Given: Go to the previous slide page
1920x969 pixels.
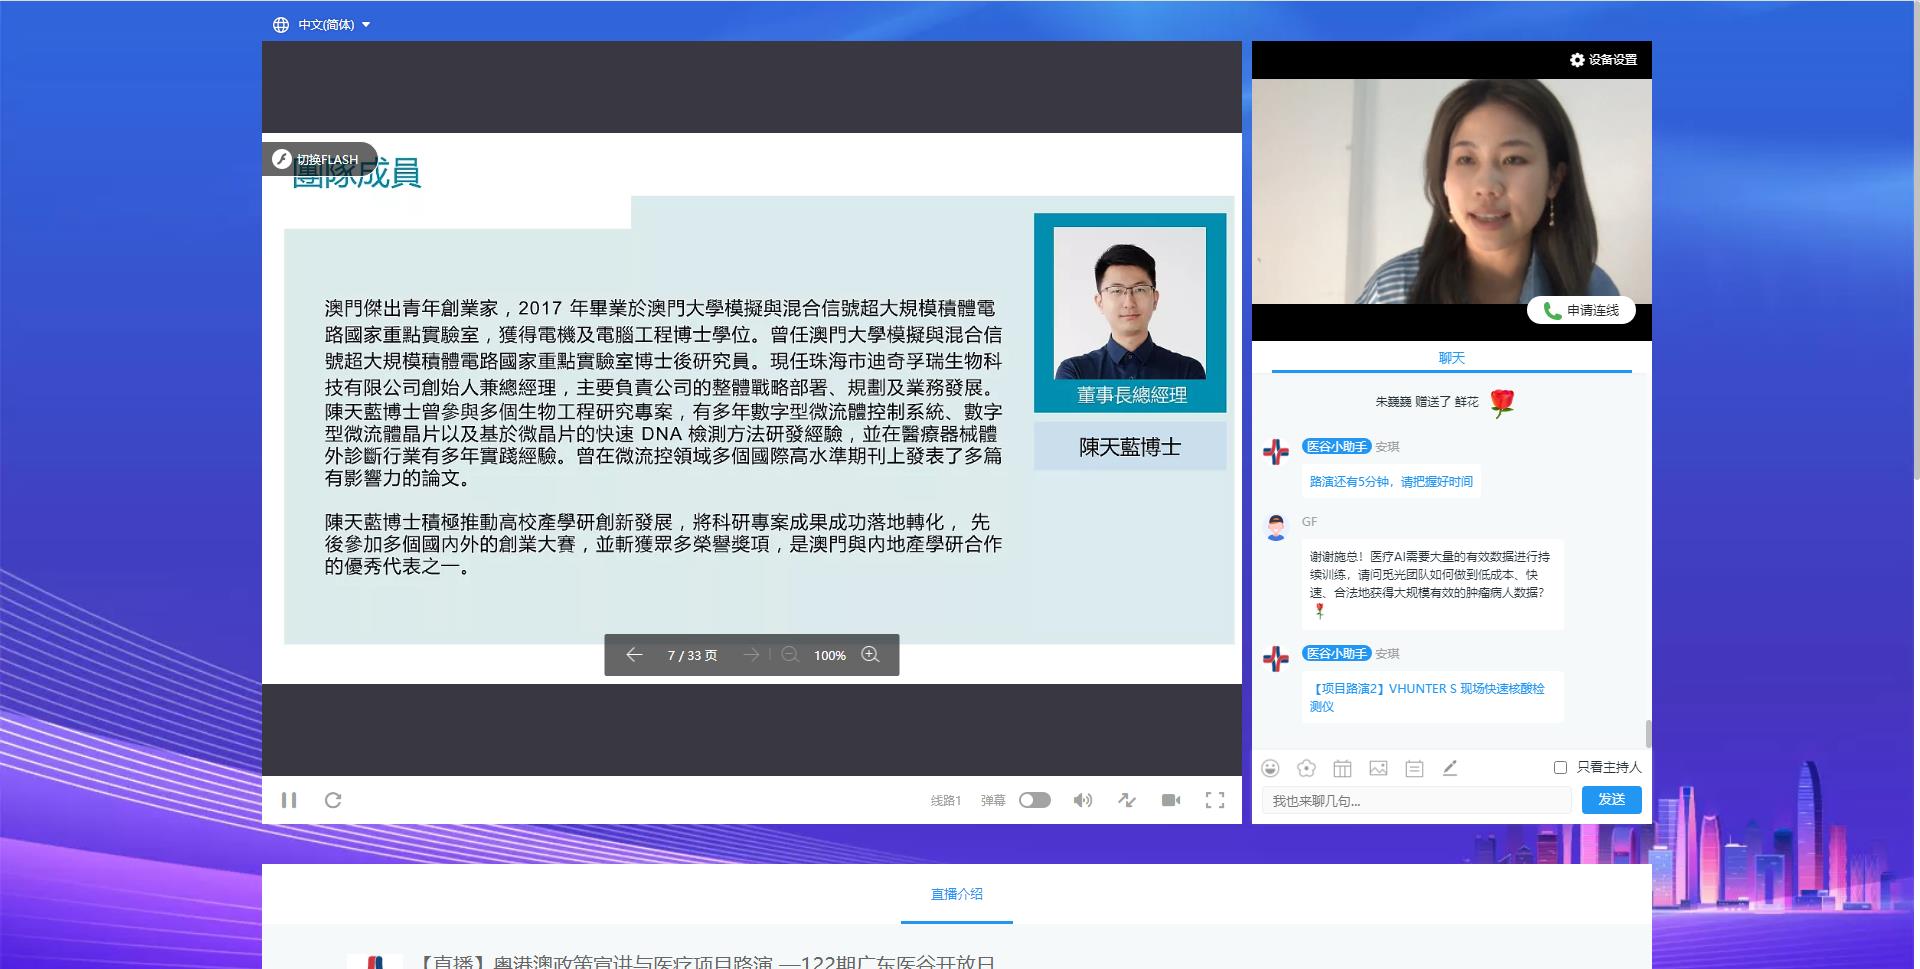Looking at the screenshot, I should (x=634, y=655).
